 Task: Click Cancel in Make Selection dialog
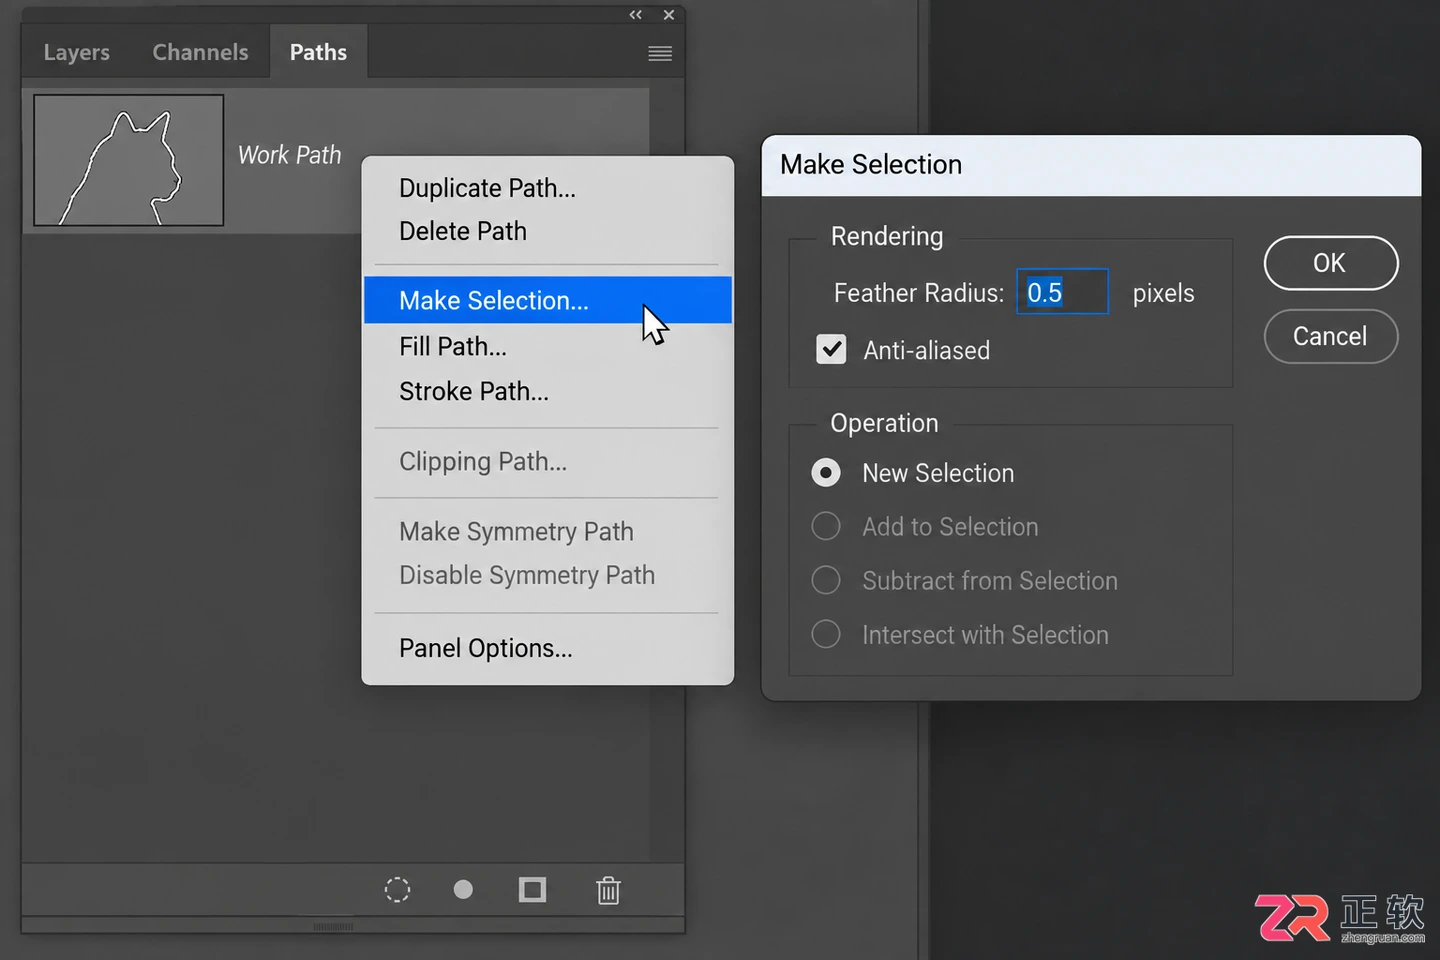(x=1331, y=336)
